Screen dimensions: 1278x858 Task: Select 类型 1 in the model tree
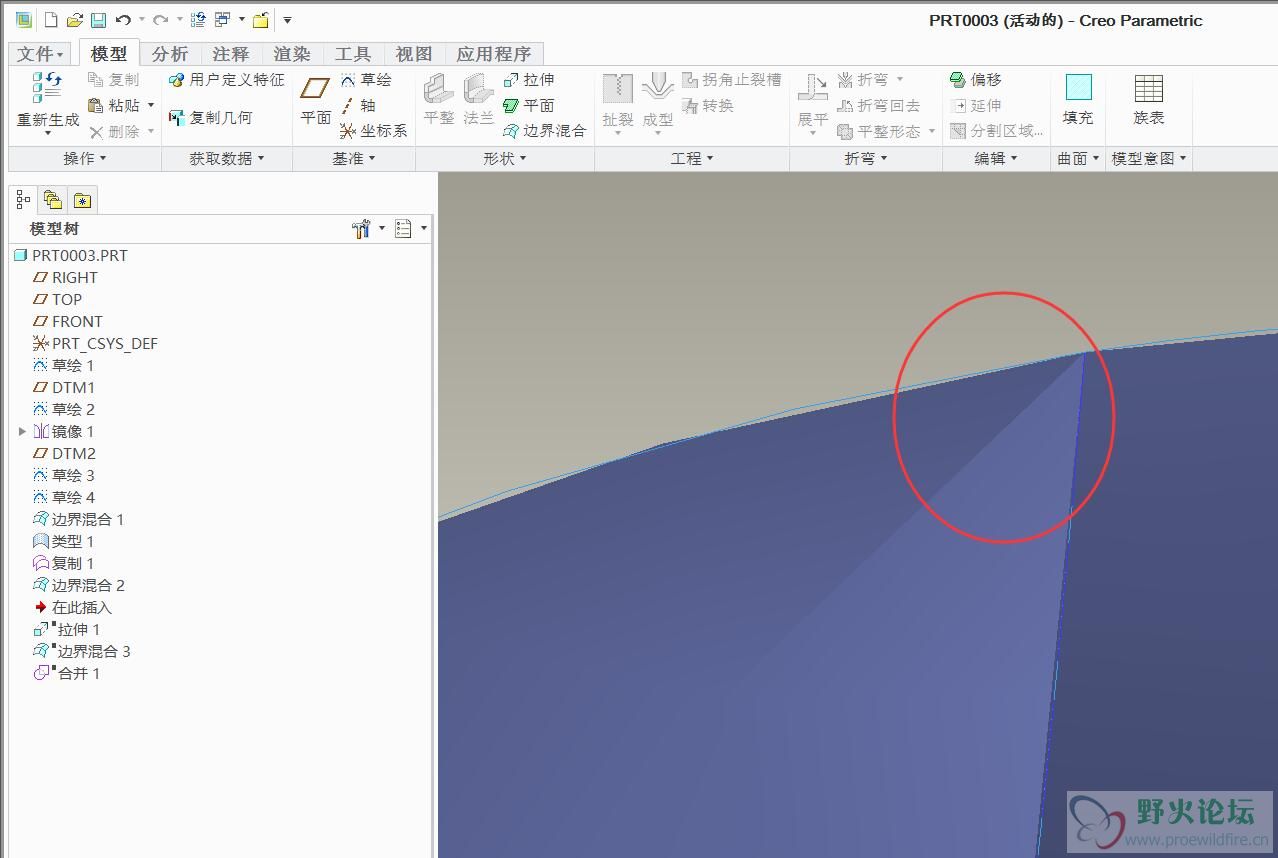tap(64, 542)
